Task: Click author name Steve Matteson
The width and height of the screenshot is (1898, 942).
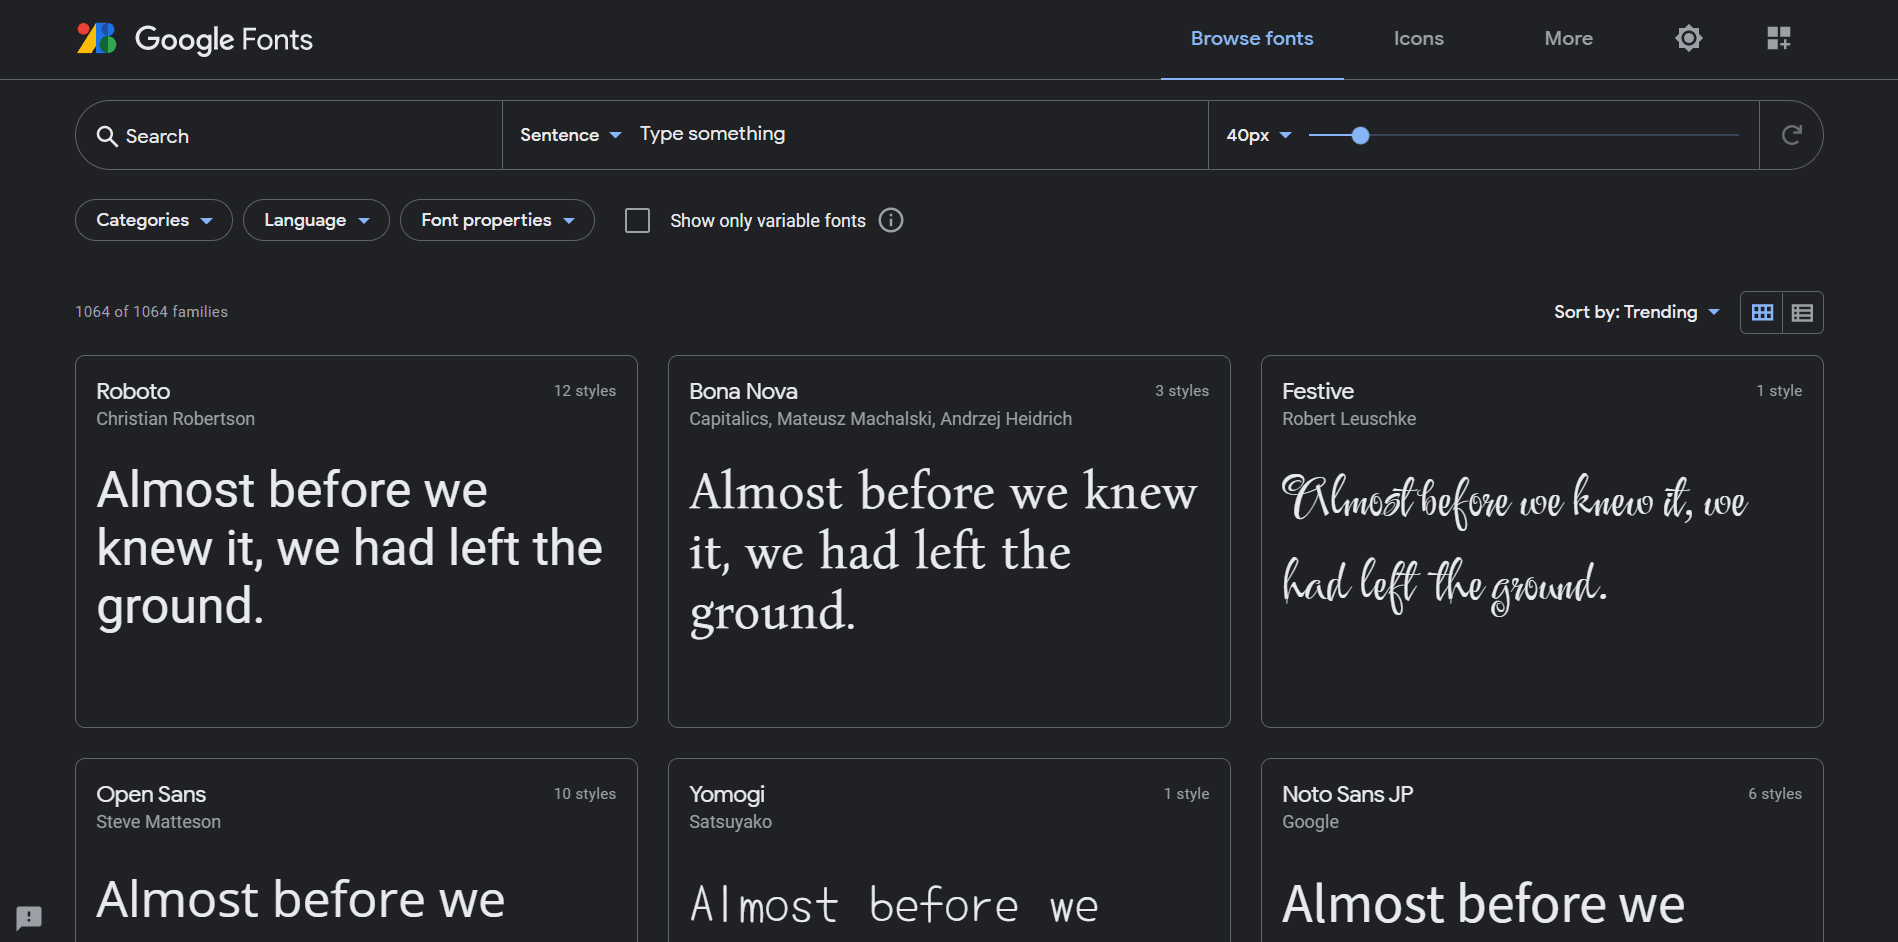Action: point(159,822)
